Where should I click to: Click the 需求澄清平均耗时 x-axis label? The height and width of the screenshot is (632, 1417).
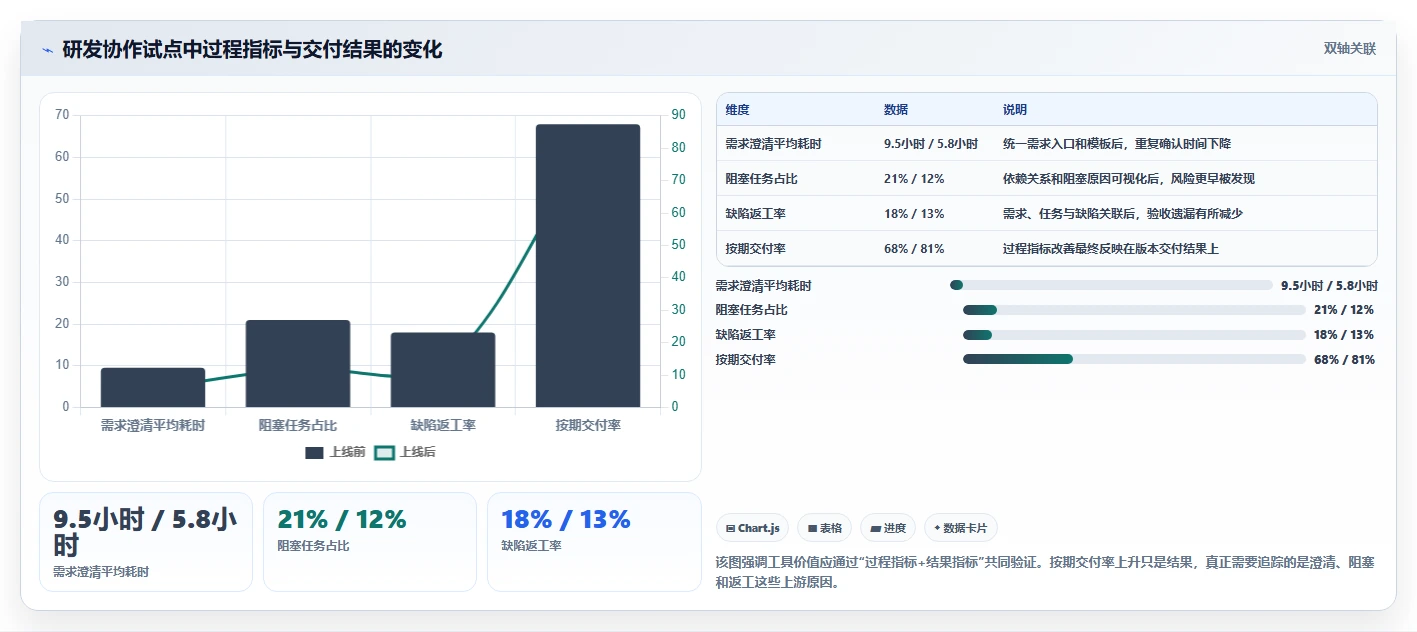pos(153,425)
